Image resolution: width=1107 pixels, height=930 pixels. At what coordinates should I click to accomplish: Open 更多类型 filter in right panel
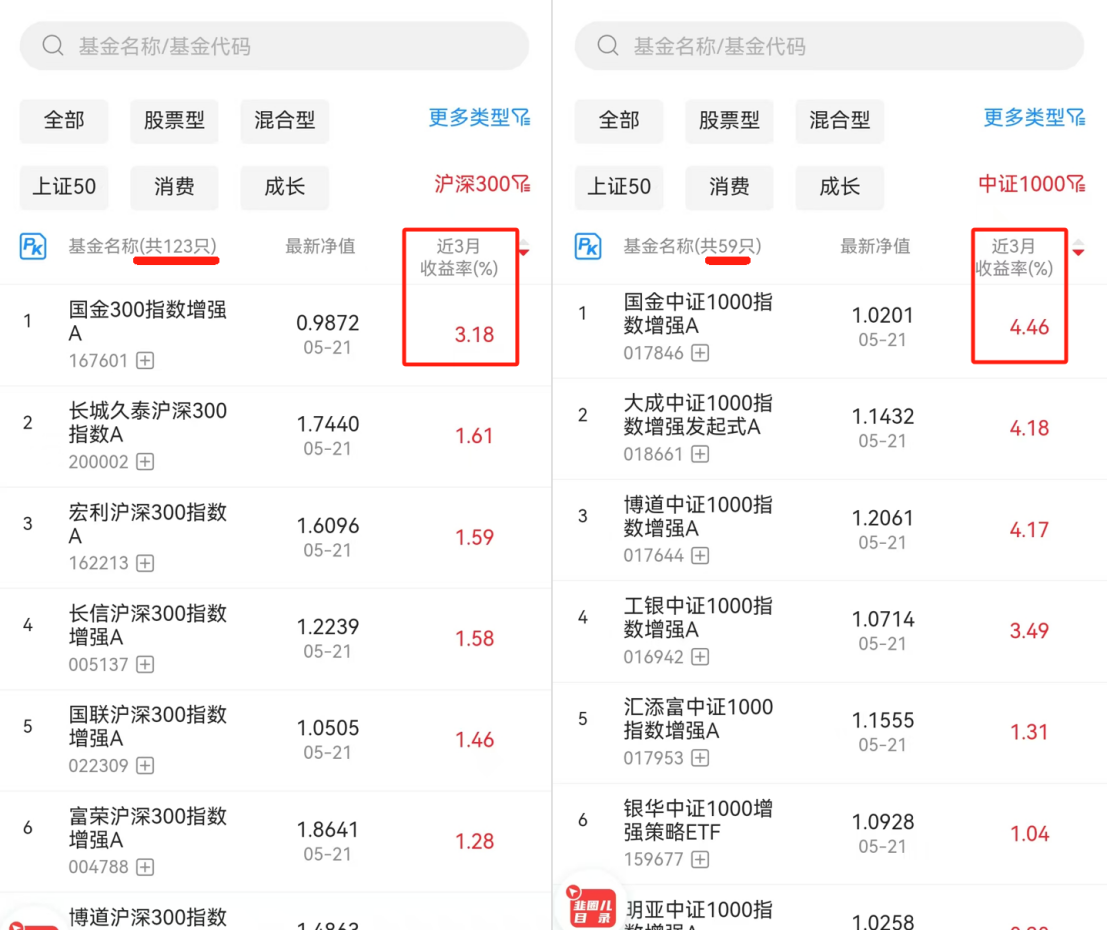coord(1034,117)
